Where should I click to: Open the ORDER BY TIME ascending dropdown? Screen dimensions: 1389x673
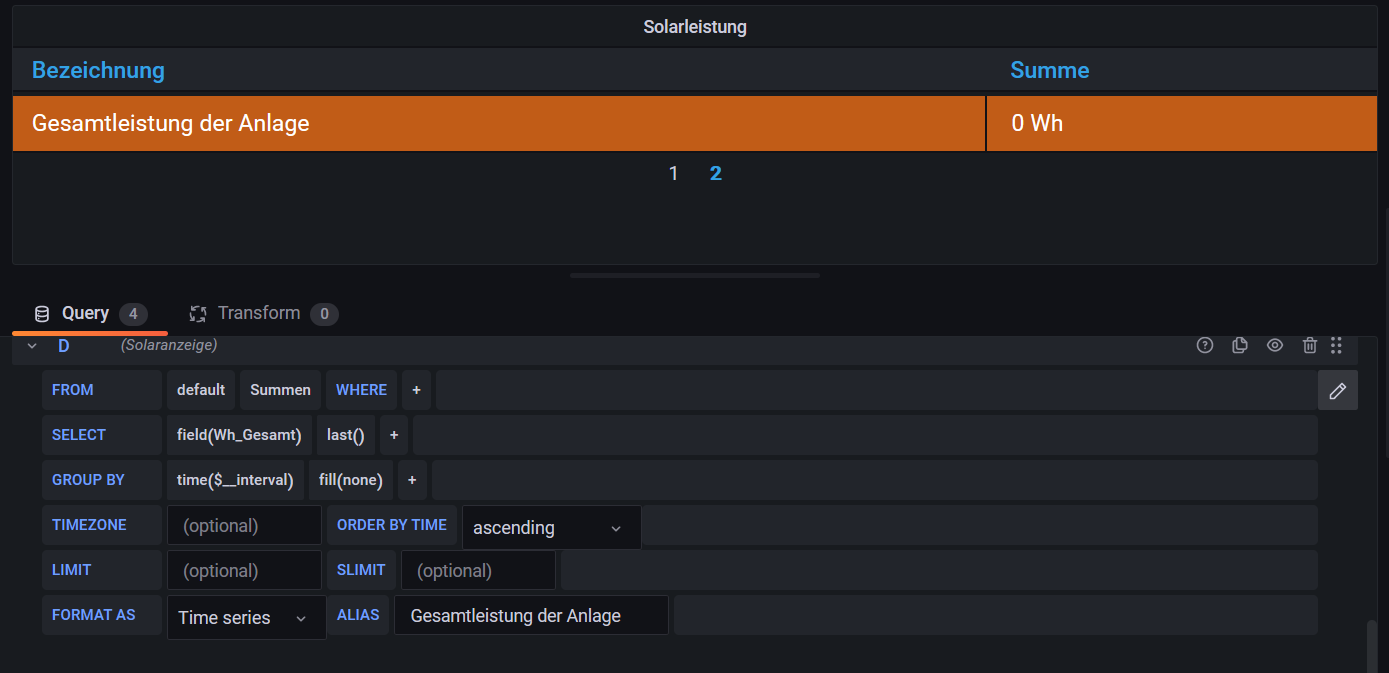[x=550, y=527]
